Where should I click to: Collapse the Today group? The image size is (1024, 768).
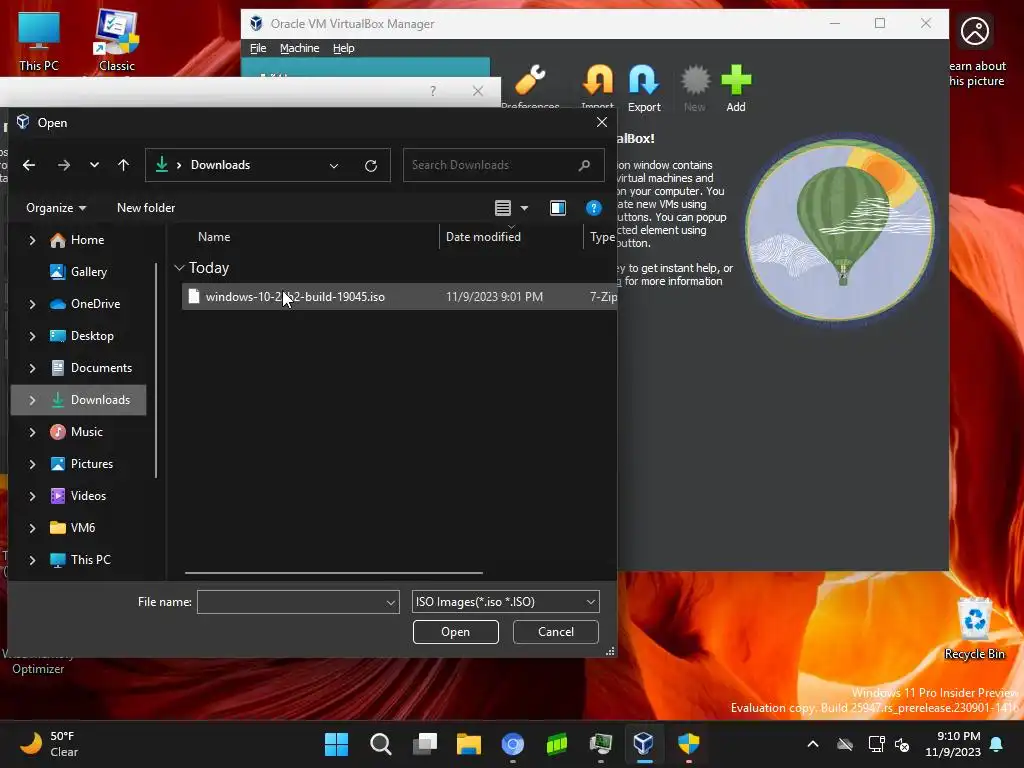point(179,268)
